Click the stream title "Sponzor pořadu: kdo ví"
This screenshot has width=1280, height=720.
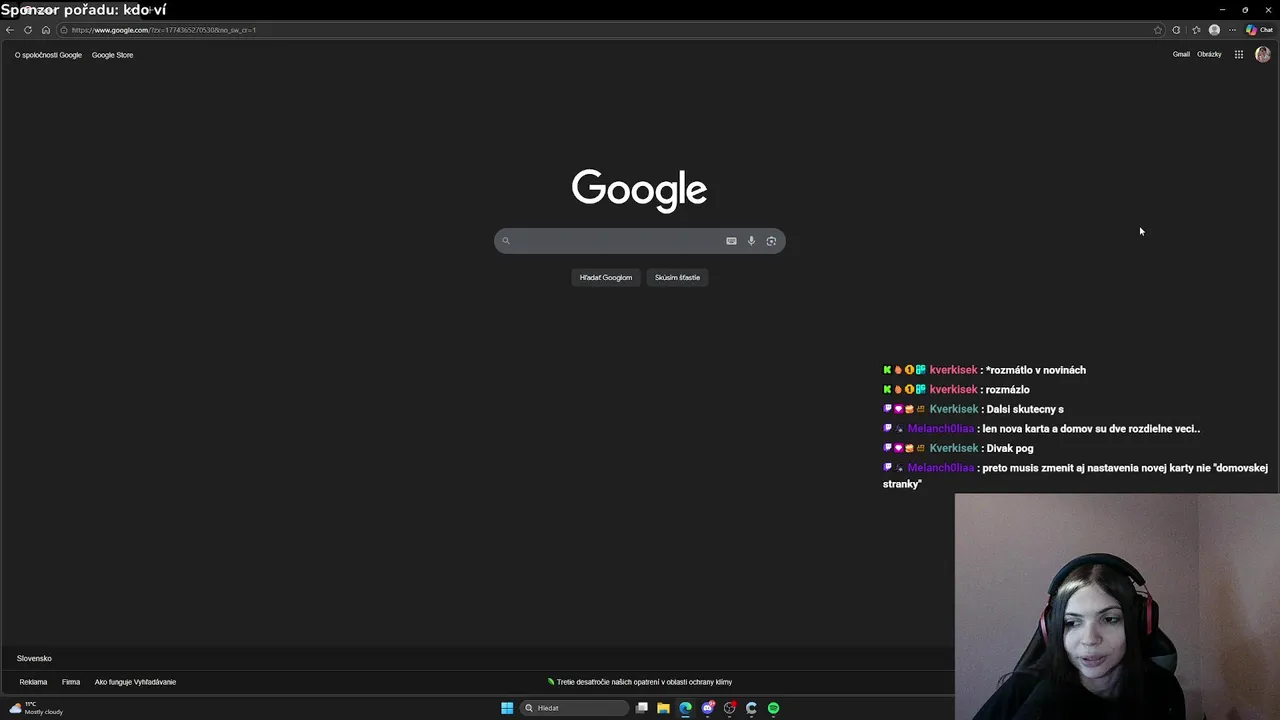84,10
